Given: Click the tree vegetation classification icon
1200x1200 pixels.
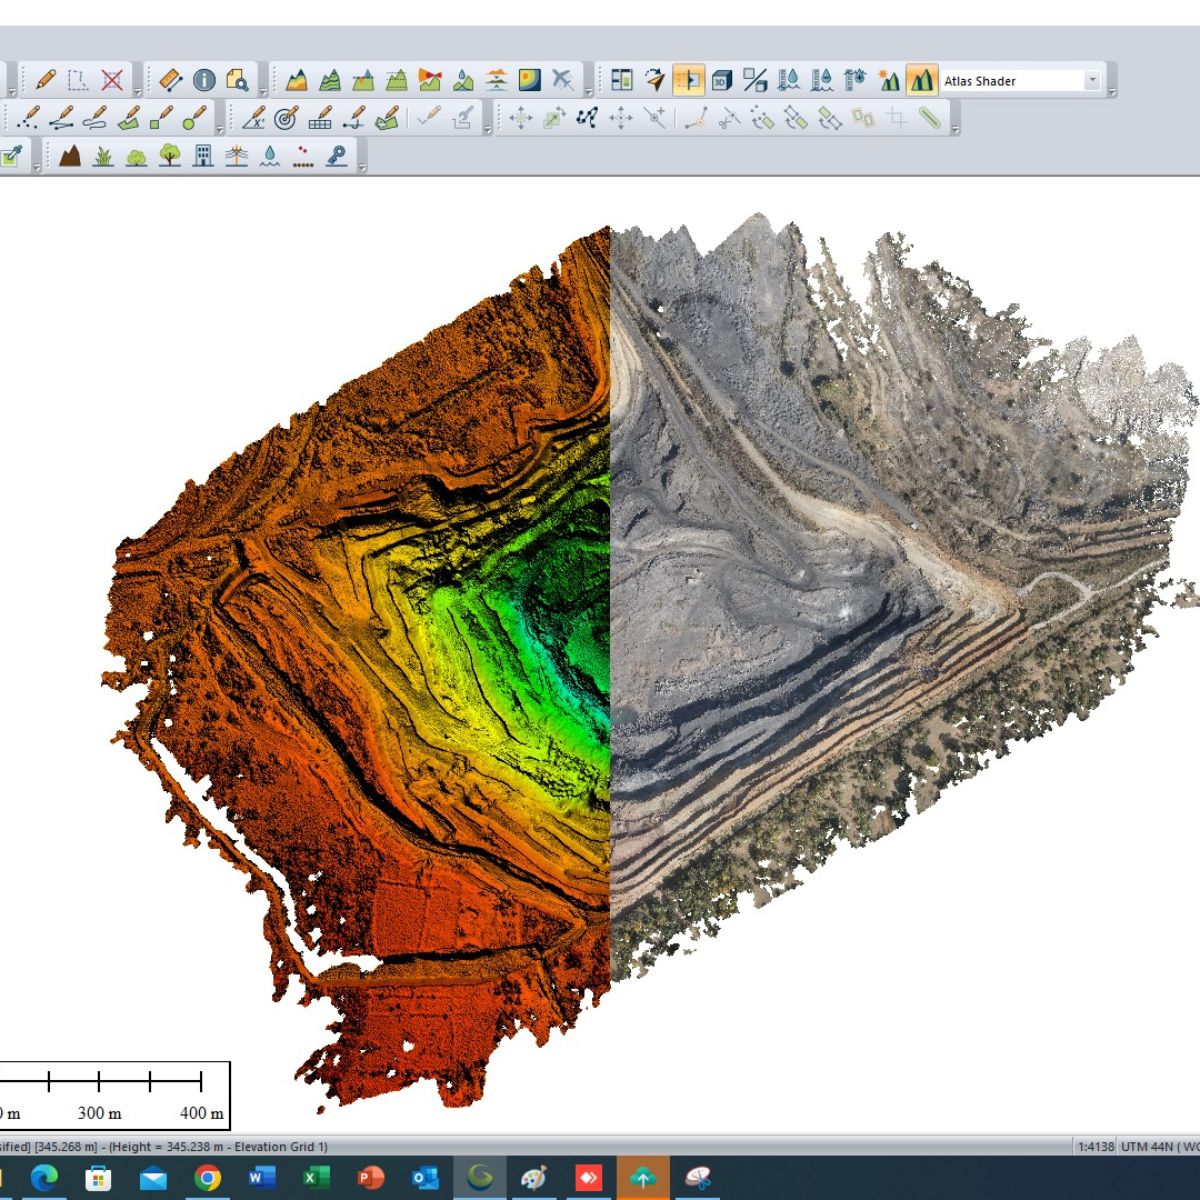Looking at the screenshot, I should (170, 156).
